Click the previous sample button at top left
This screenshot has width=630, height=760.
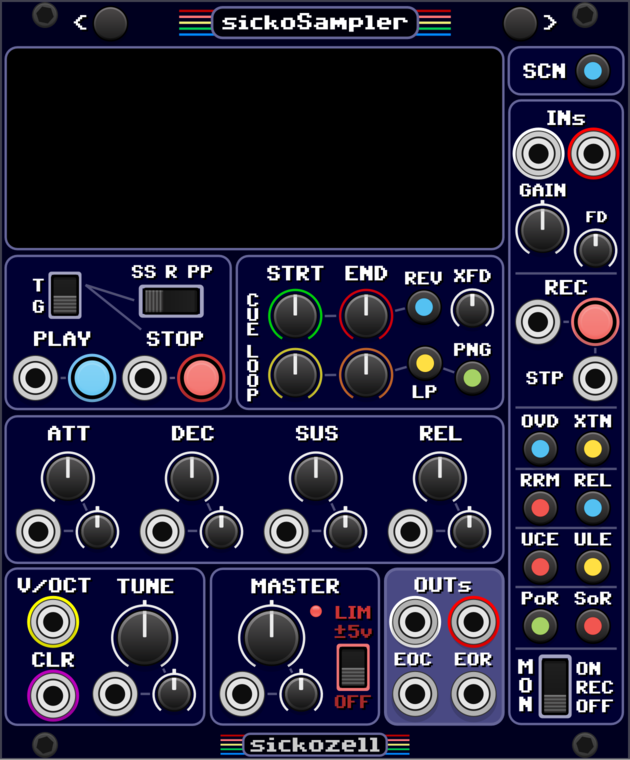110,23
